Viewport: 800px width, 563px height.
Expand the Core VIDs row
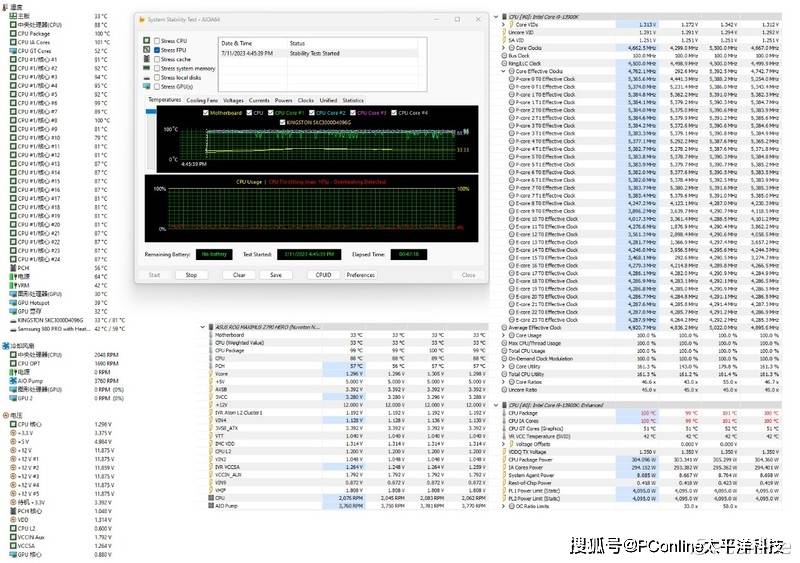pos(505,25)
